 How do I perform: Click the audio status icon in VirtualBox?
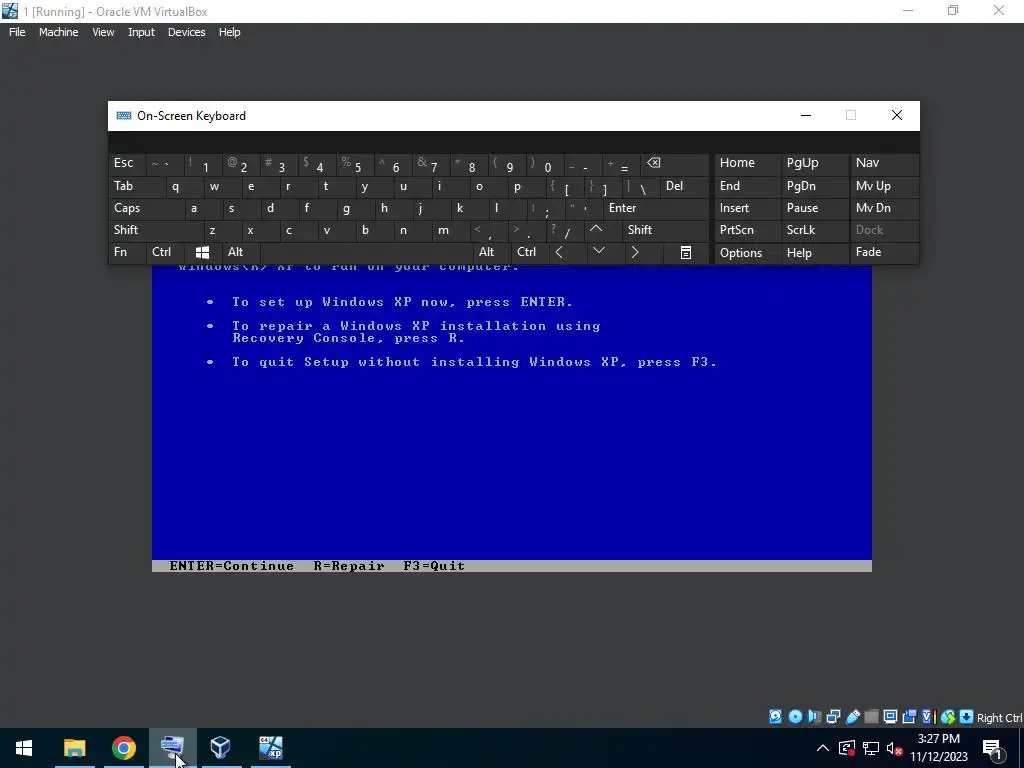pyautogui.click(x=814, y=716)
